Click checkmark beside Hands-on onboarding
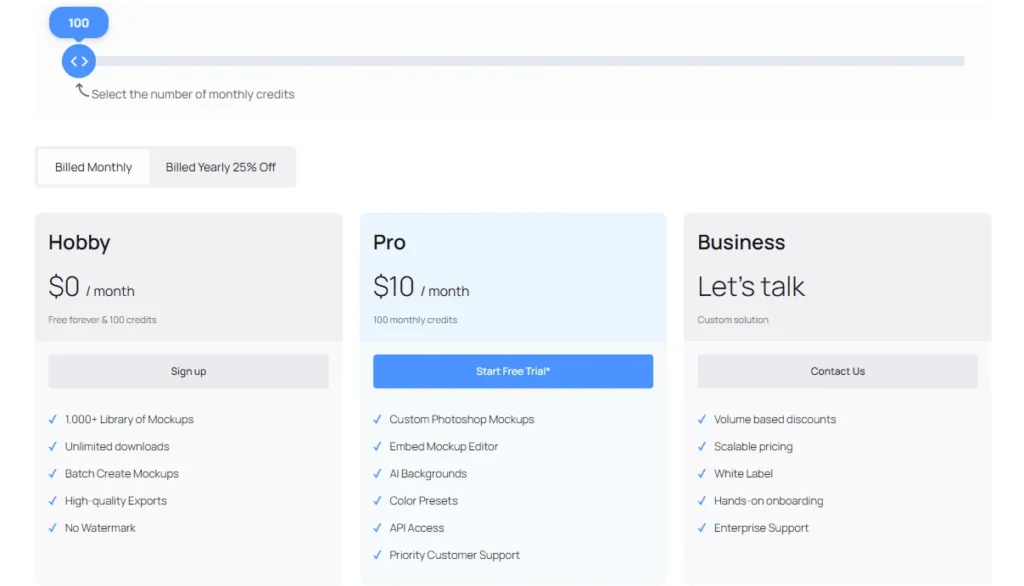 tap(702, 501)
